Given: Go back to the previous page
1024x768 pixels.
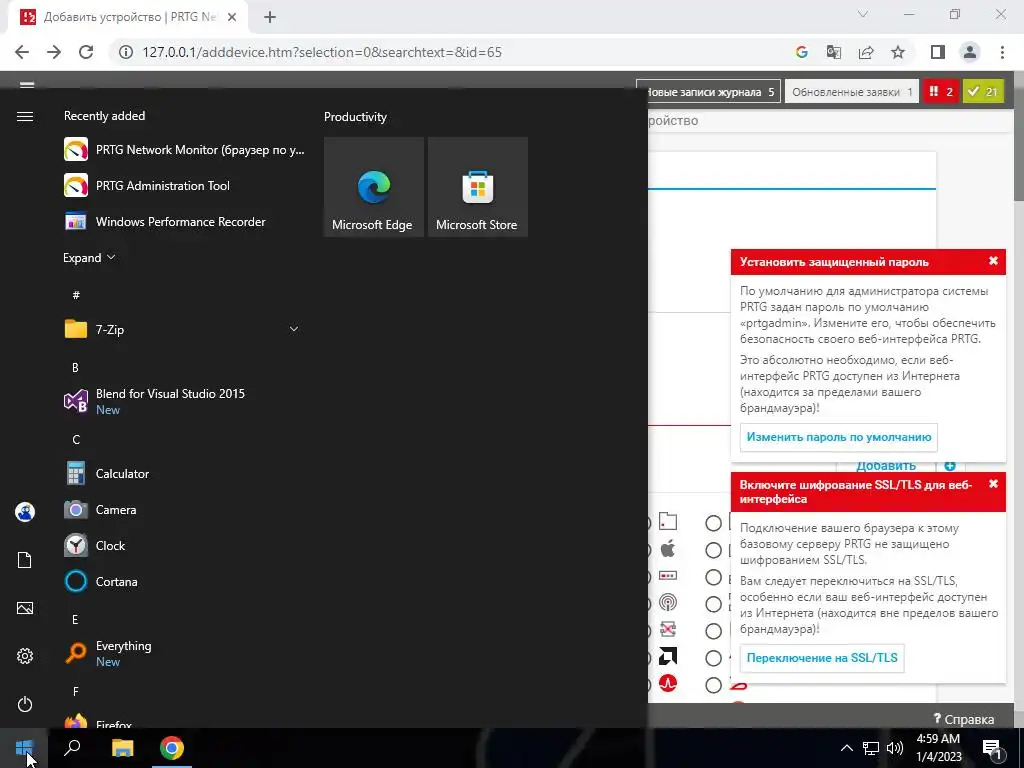Looking at the screenshot, I should (x=22, y=52).
